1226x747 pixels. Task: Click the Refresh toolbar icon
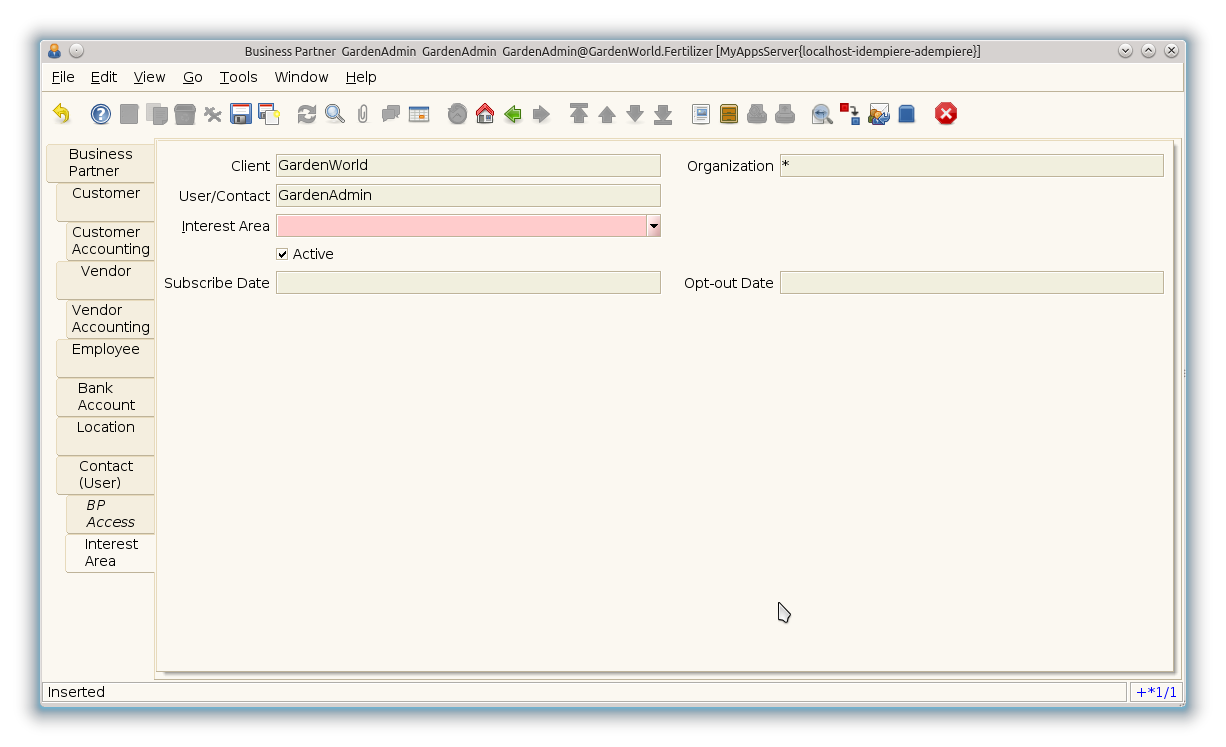coord(307,114)
